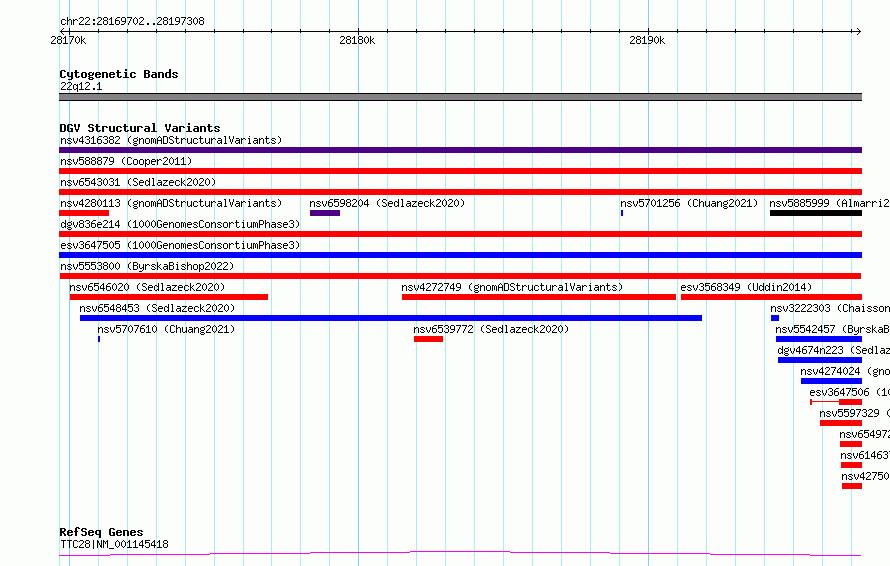Click the nsv6546020 Sedlazeck2020 label

[147, 287]
